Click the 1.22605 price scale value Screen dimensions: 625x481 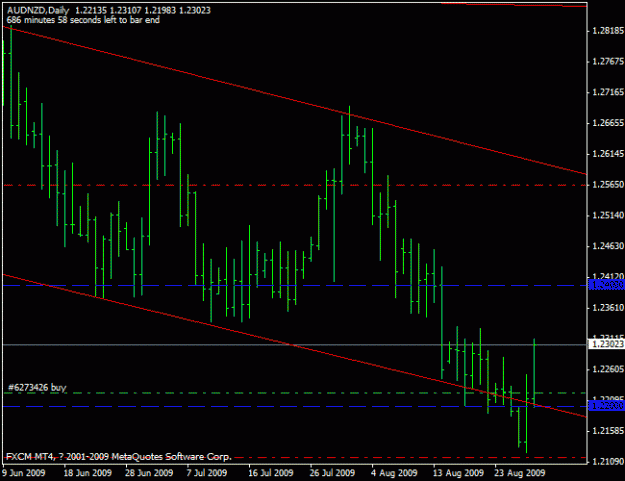(x=608, y=369)
